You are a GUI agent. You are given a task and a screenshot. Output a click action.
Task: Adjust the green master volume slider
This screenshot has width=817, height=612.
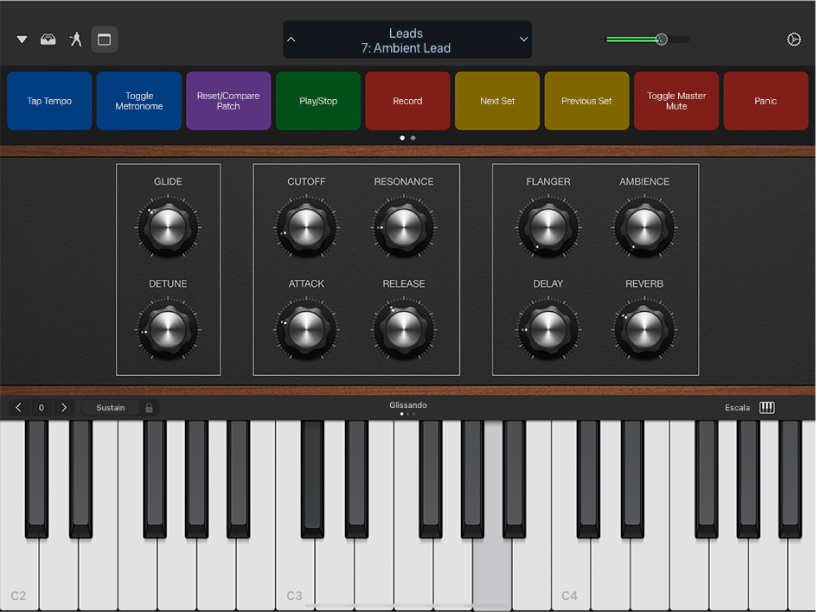647,40
